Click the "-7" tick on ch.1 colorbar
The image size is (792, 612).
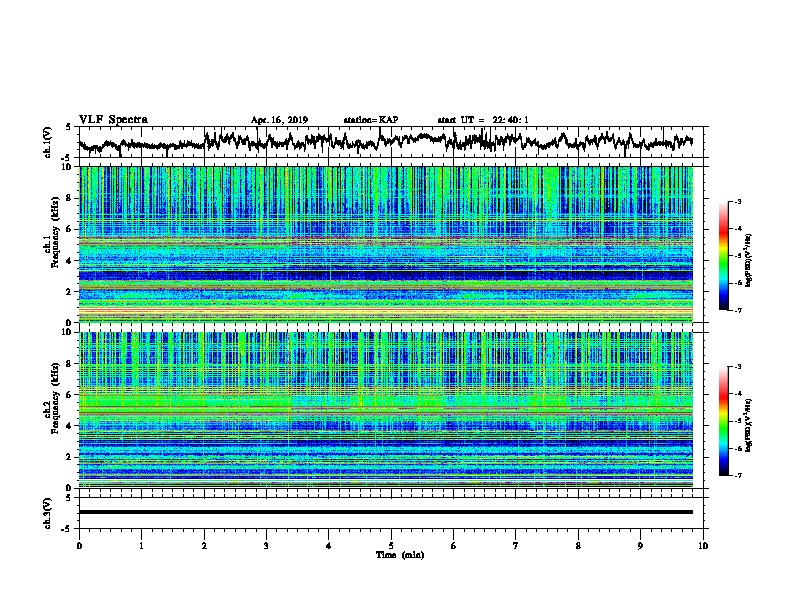point(737,311)
